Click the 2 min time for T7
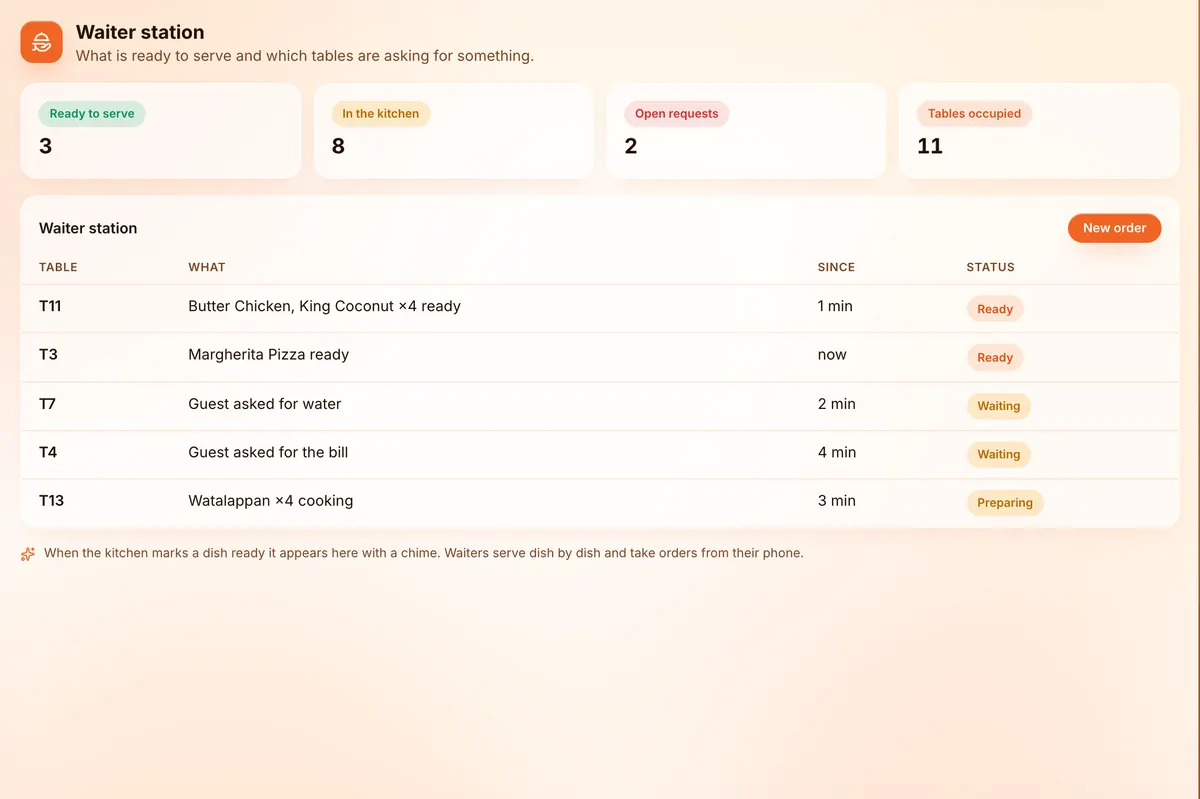Screen dimensions: 1200x799 click(x=836, y=404)
